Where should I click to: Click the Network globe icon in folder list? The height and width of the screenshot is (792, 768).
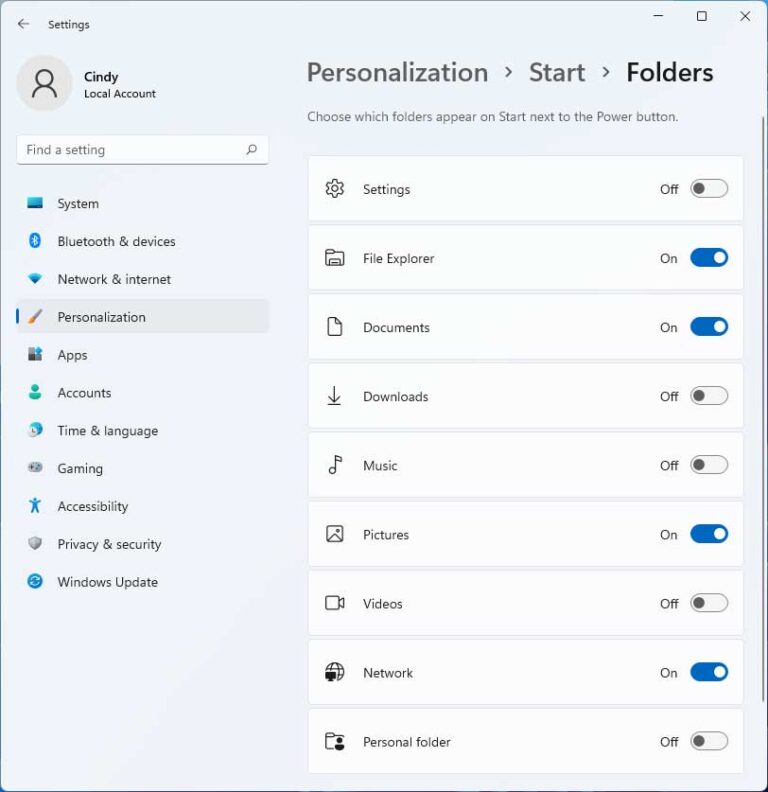[334, 672]
